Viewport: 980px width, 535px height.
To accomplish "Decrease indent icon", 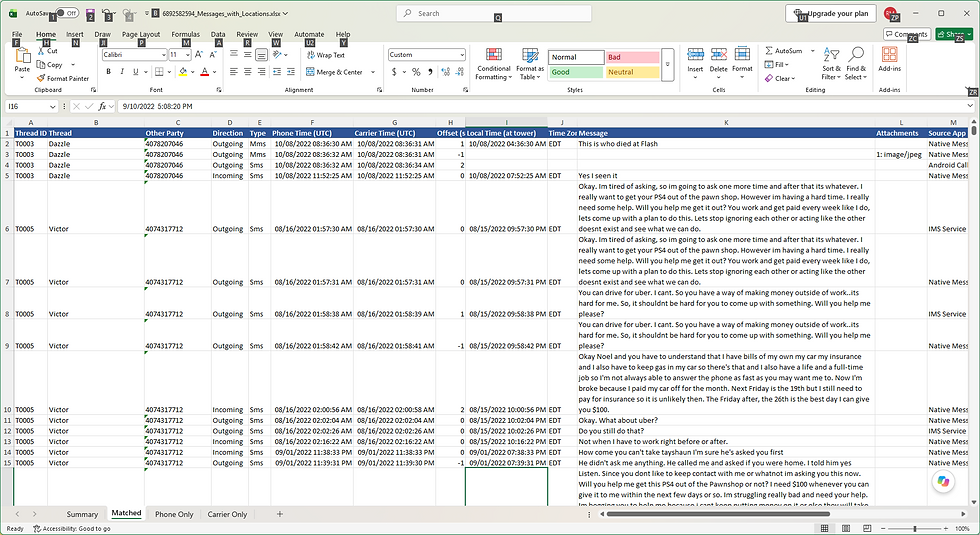I will tap(276, 72).
